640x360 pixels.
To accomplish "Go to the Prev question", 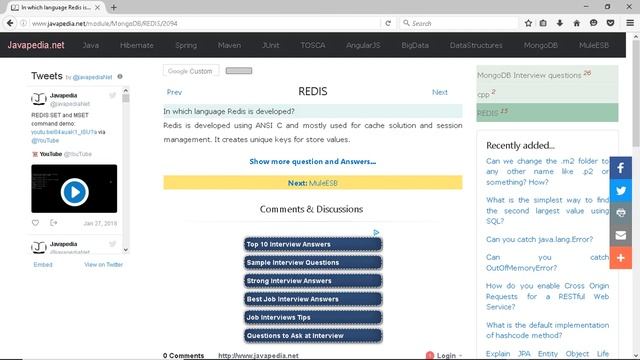I will click(174, 92).
